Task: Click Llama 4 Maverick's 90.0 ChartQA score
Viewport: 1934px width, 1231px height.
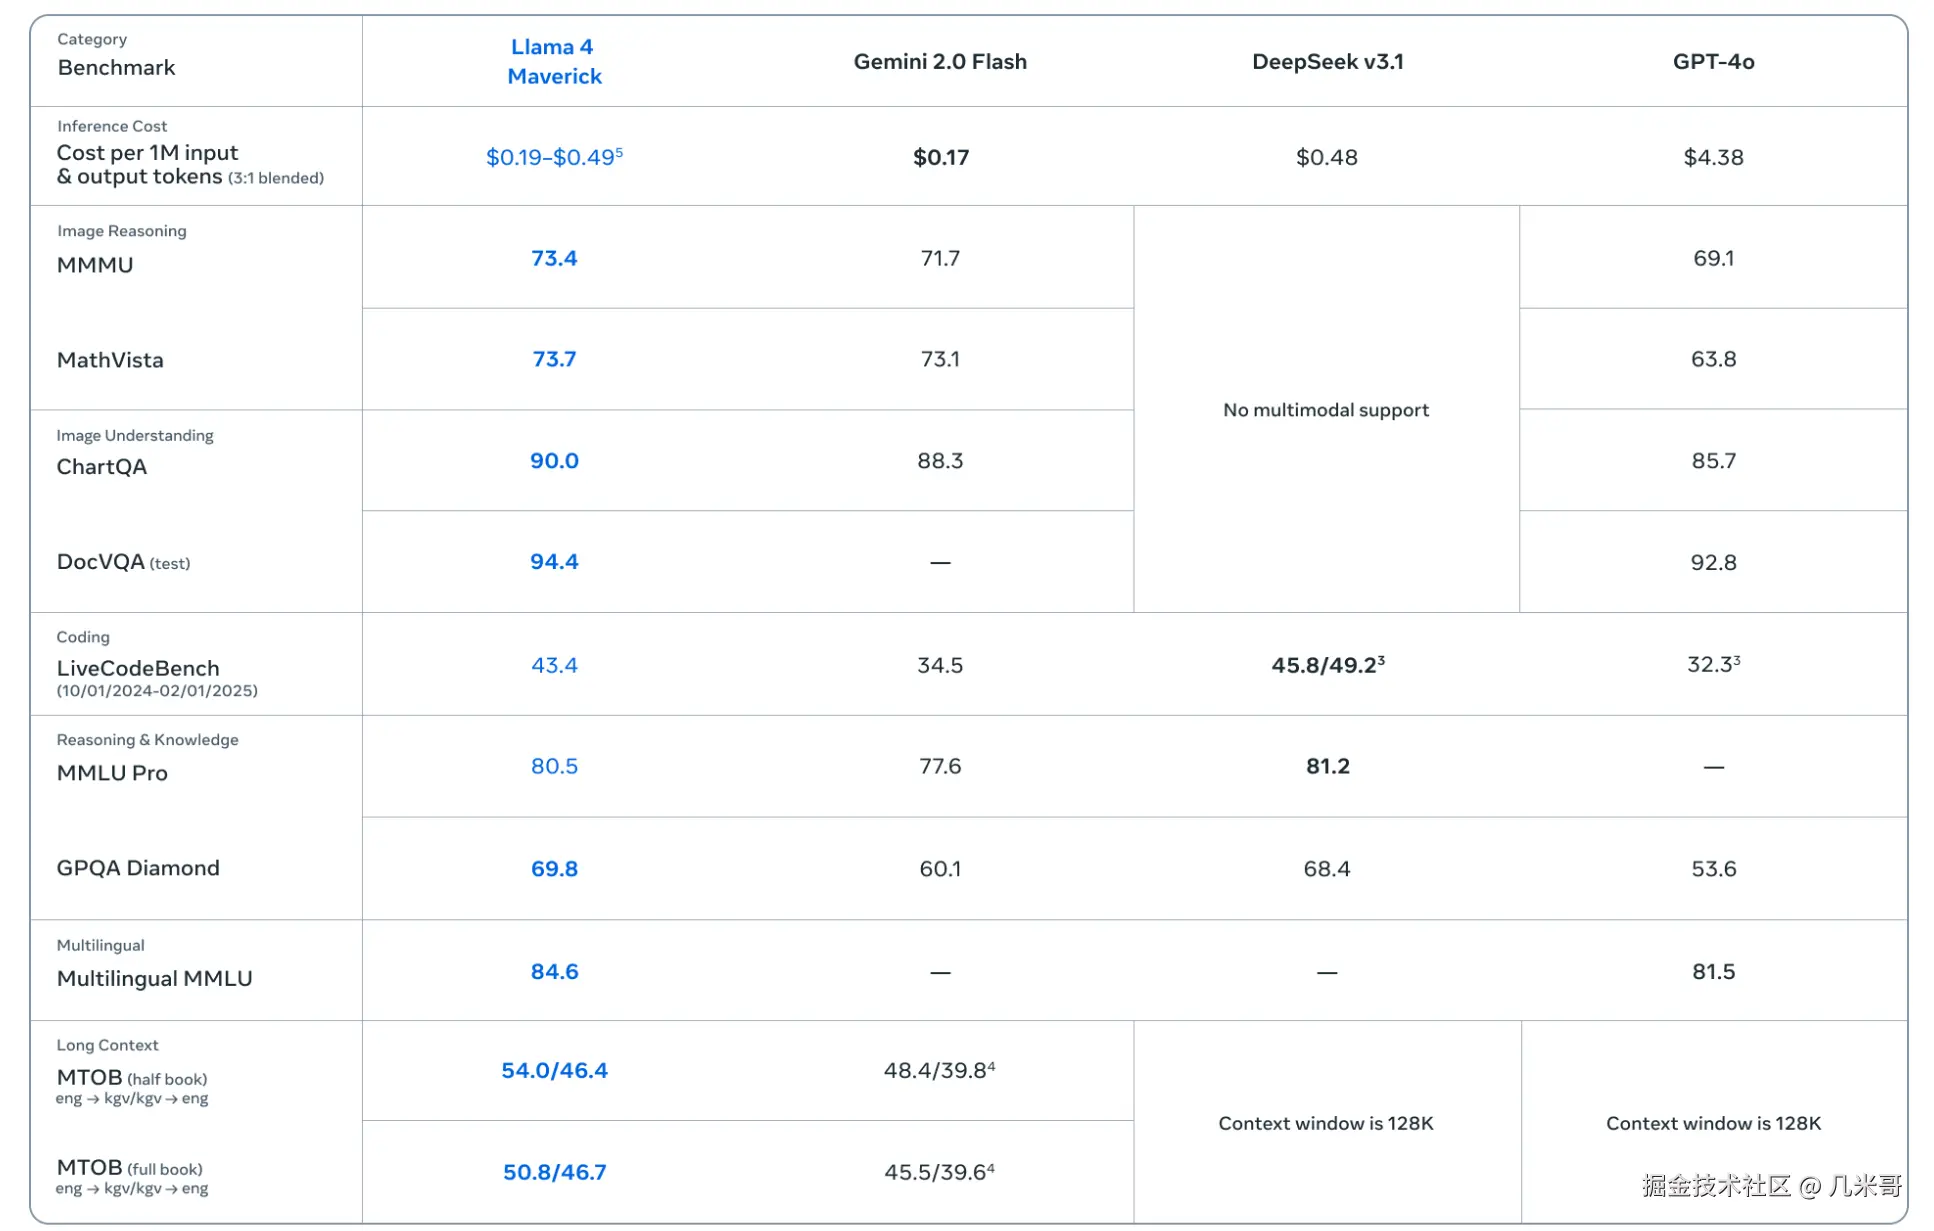Action: [554, 461]
